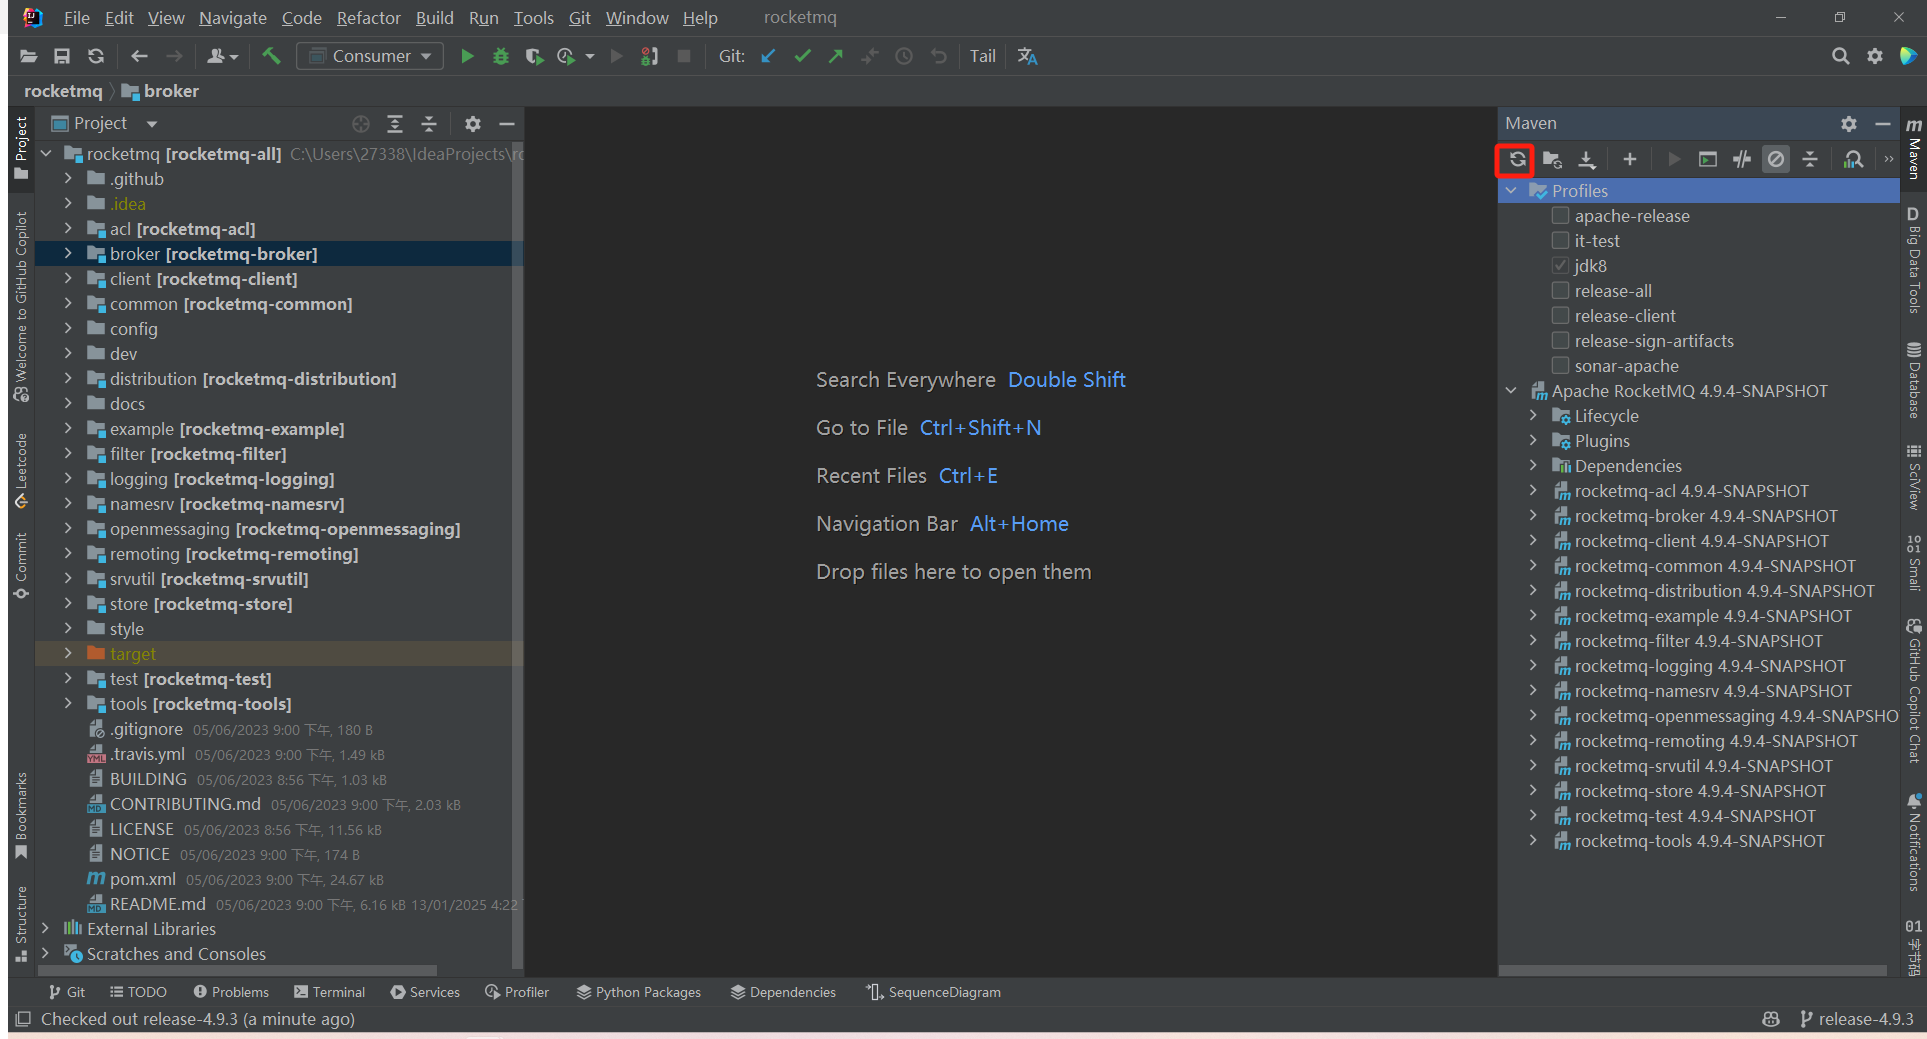Enable the release-all profile checkbox
1927x1039 pixels.
1560,290
